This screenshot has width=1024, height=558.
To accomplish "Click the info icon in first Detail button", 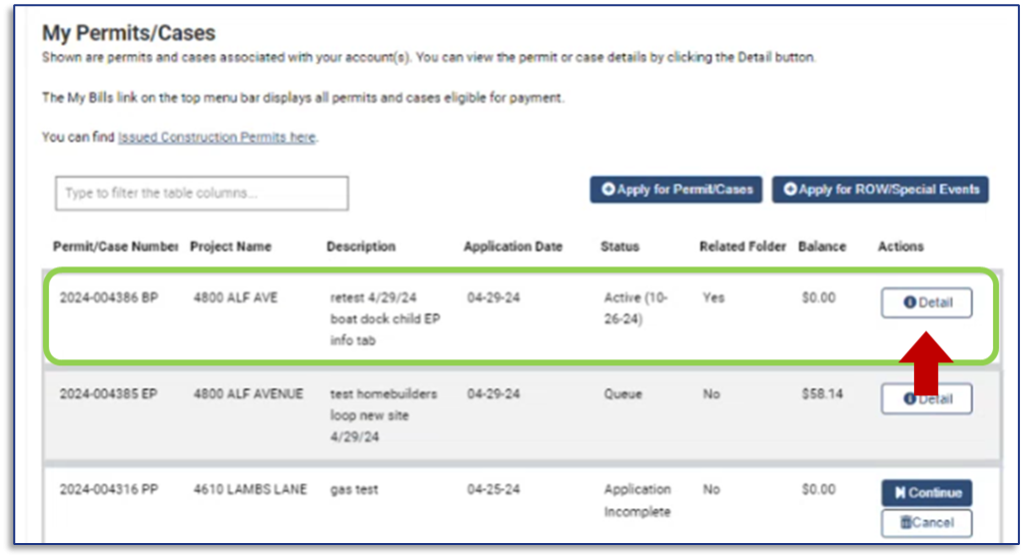I will tap(909, 303).
